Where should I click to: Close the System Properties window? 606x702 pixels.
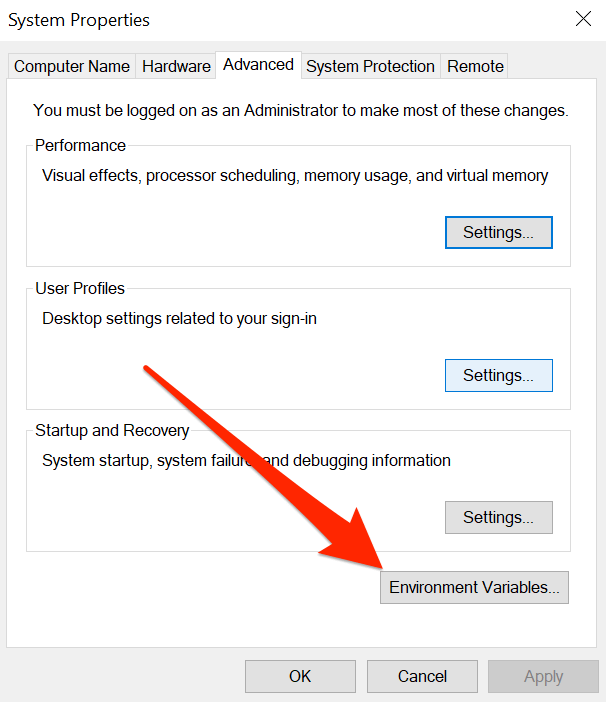(583, 18)
